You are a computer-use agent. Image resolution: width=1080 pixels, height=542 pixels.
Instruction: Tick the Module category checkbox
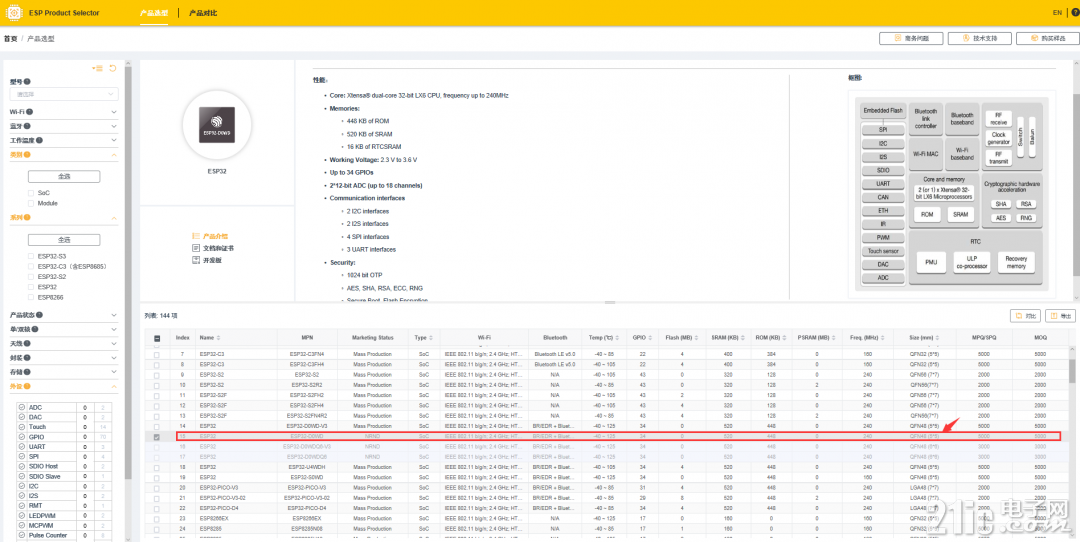tap(31, 203)
